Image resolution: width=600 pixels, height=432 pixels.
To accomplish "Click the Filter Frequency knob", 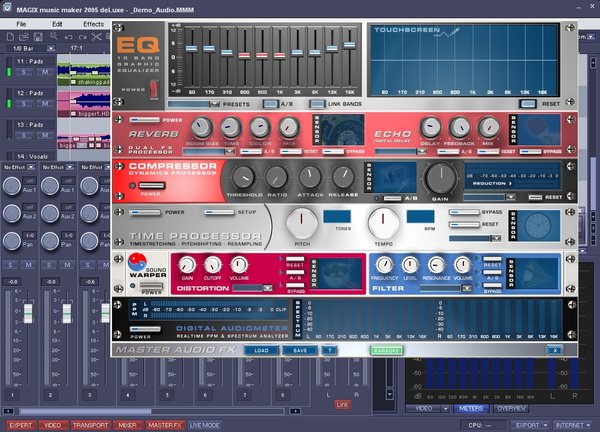I will pyautogui.click(x=384, y=265).
